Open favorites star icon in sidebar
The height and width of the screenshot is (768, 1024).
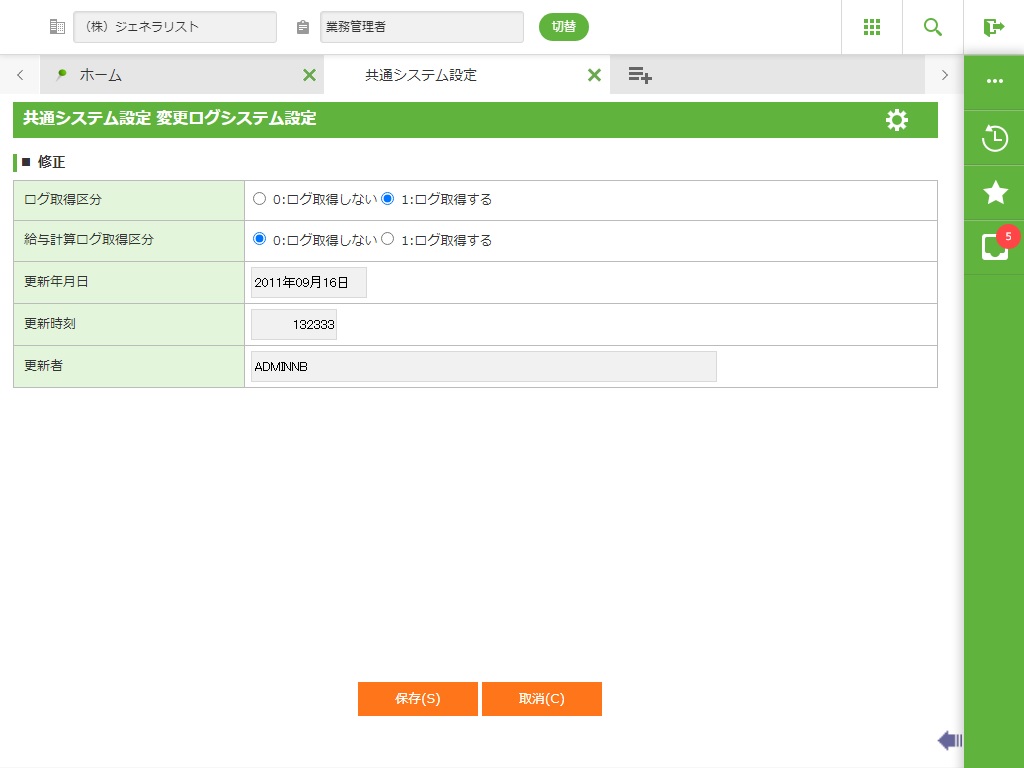point(994,193)
